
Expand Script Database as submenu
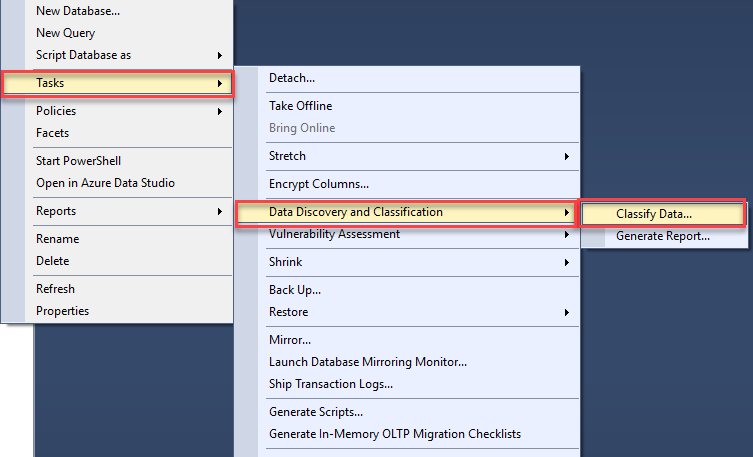click(84, 55)
